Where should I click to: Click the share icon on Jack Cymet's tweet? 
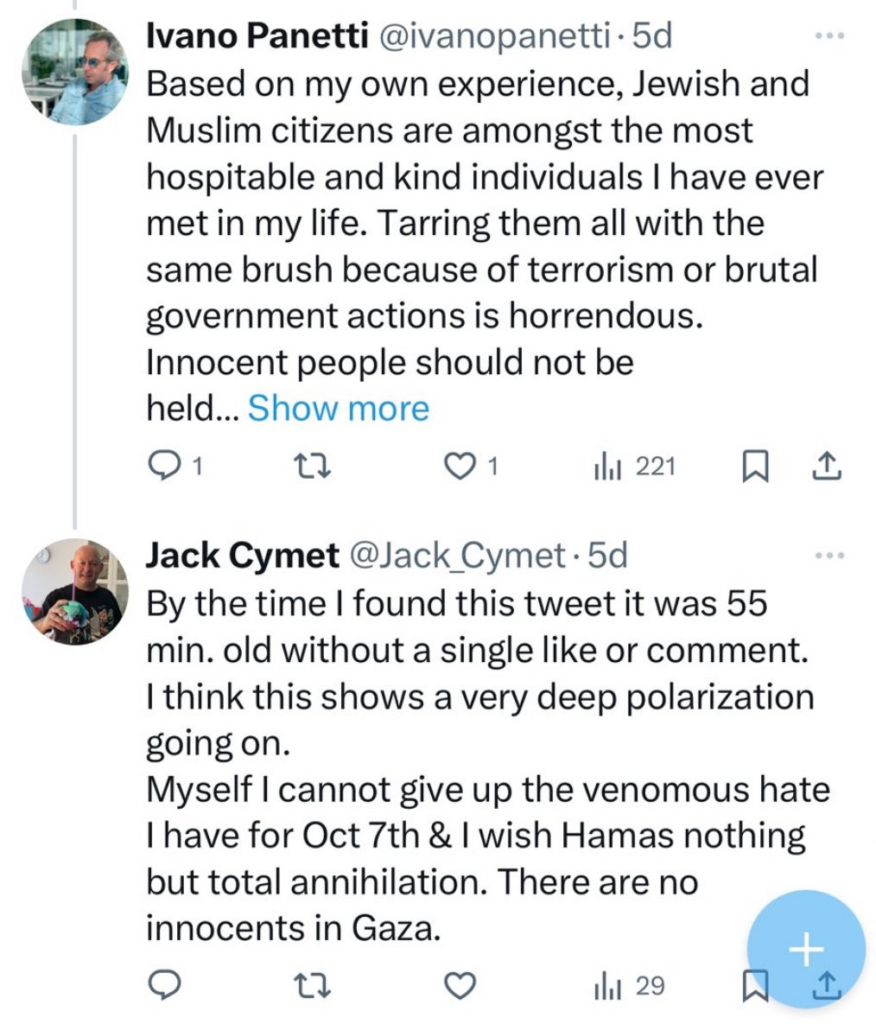point(828,986)
